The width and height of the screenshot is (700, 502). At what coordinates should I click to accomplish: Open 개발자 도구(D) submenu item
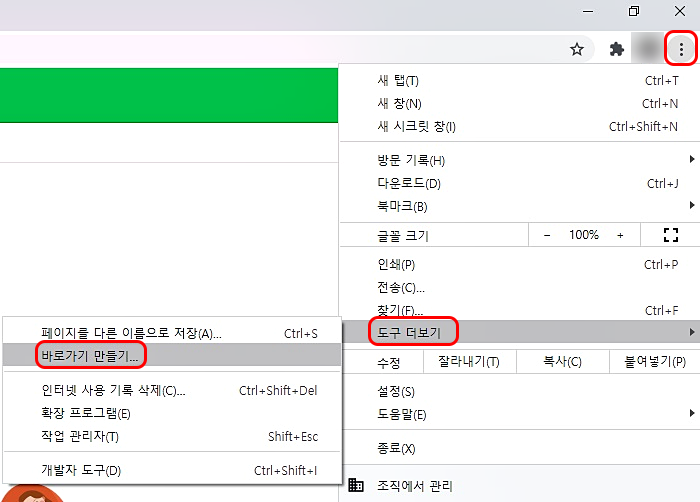click(172, 470)
